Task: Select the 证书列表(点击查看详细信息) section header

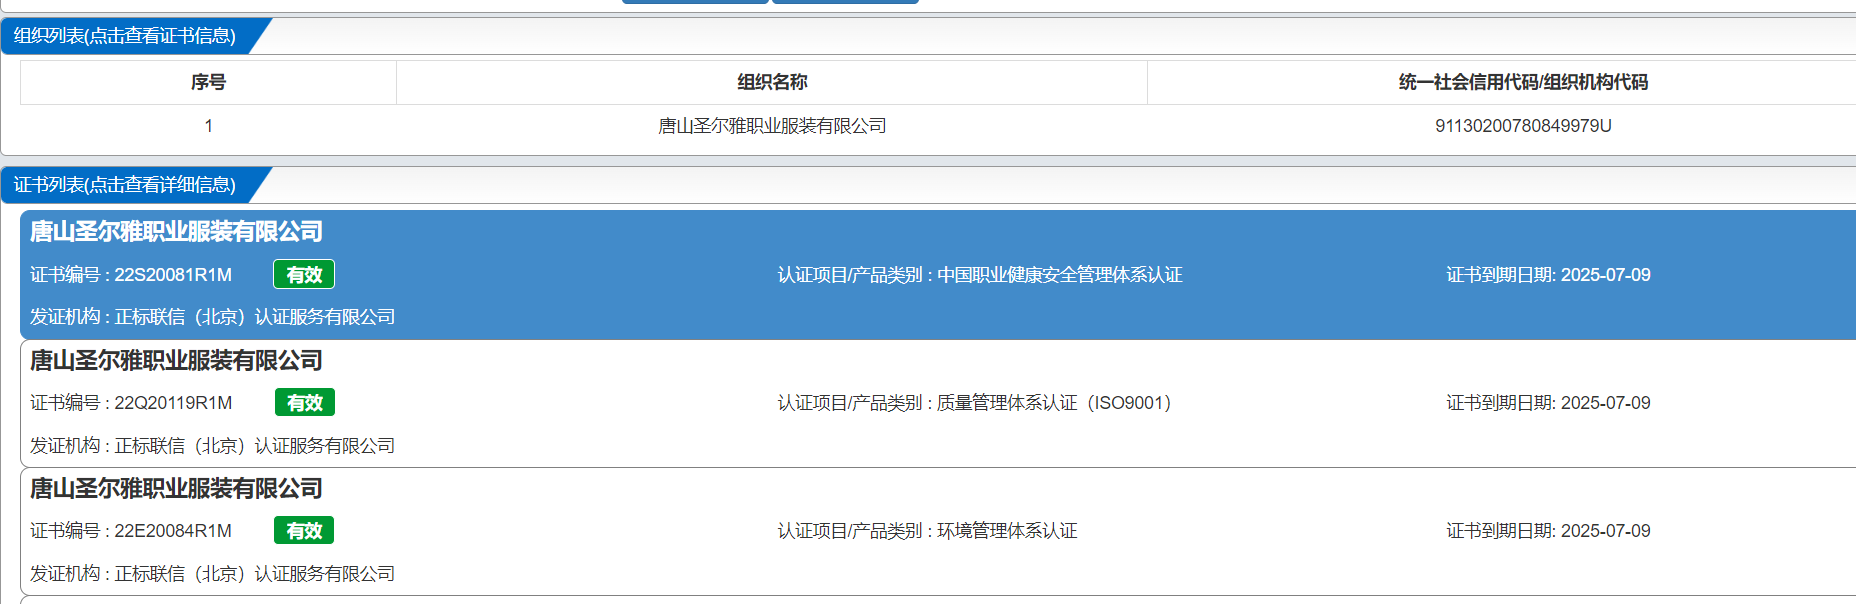Action: tap(125, 185)
